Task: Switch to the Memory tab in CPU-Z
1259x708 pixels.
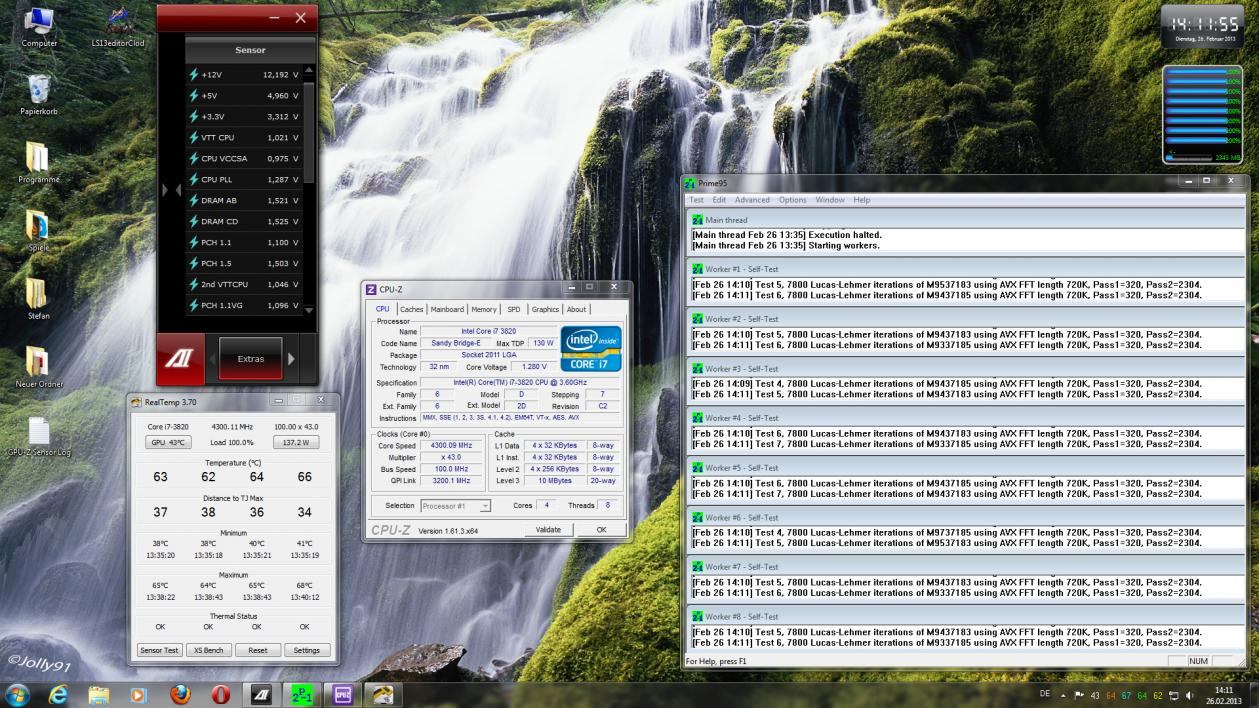Action: click(x=484, y=310)
